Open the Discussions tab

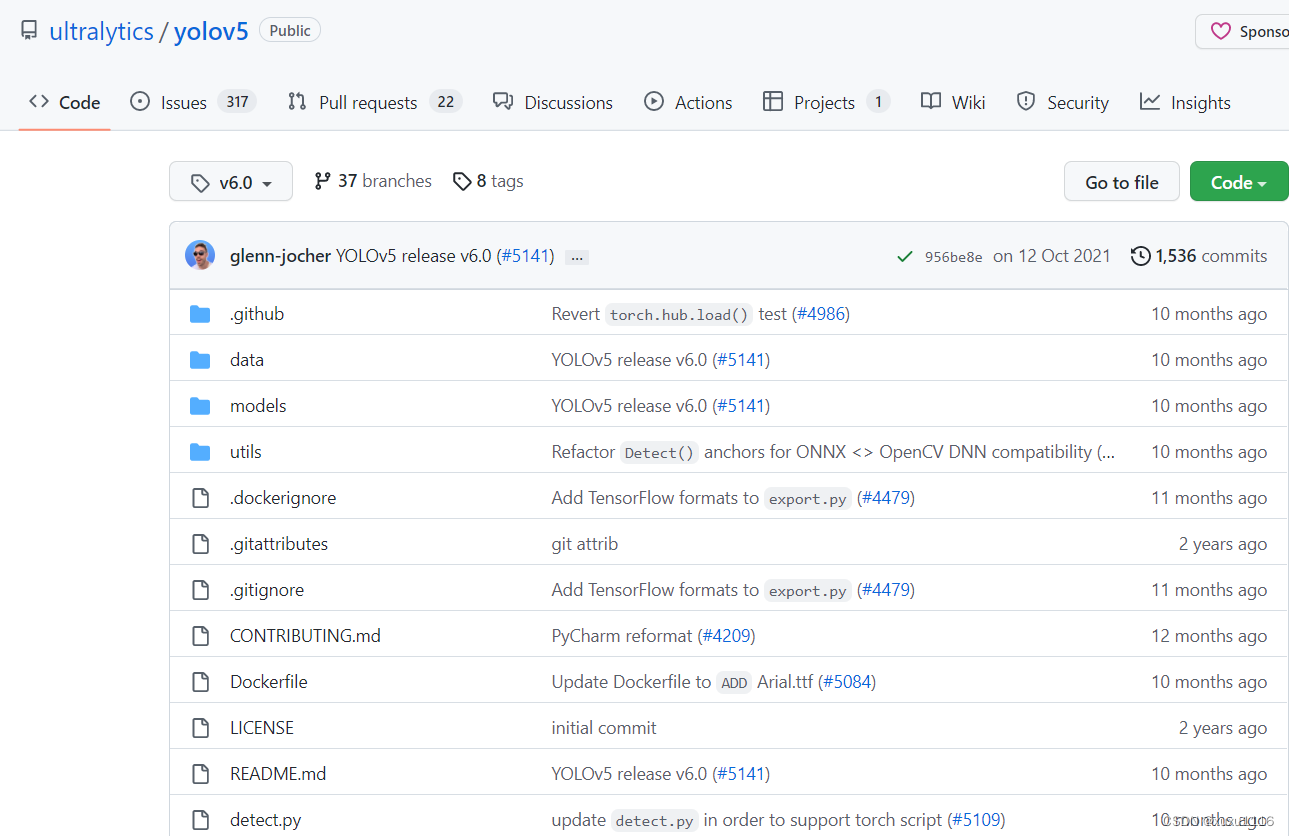(553, 102)
